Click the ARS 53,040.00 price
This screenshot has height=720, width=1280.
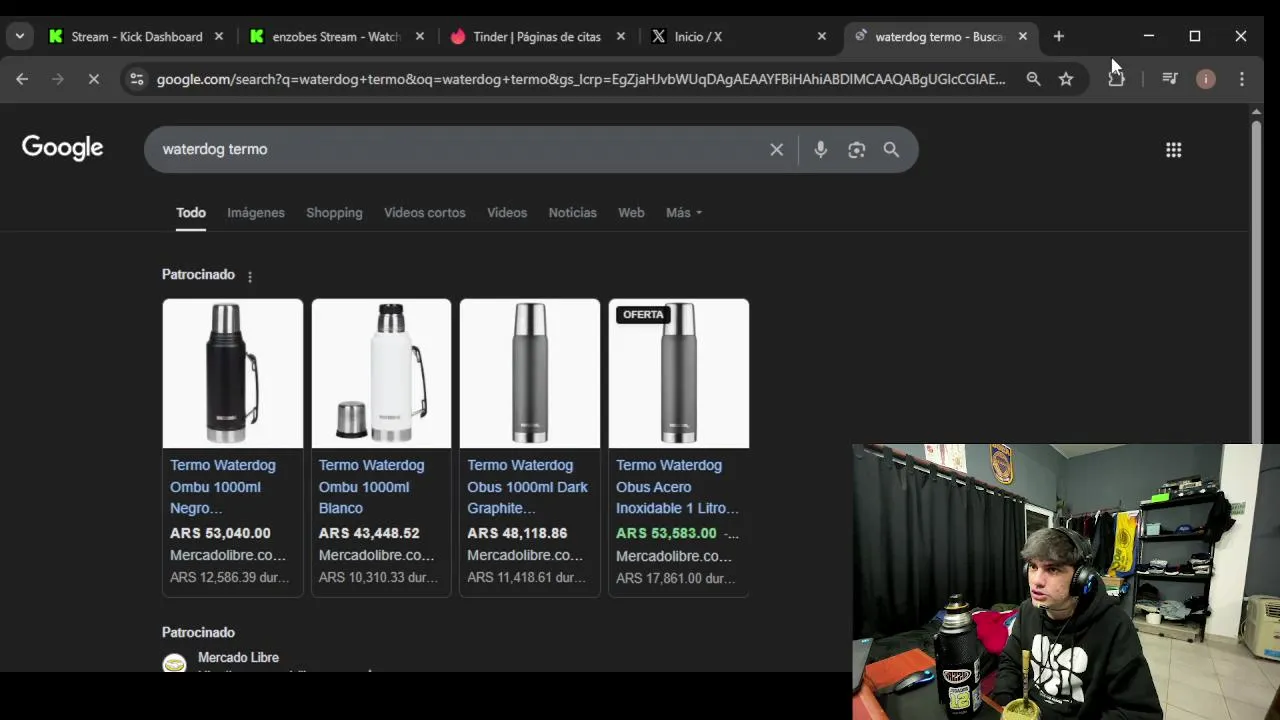click(220, 533)
